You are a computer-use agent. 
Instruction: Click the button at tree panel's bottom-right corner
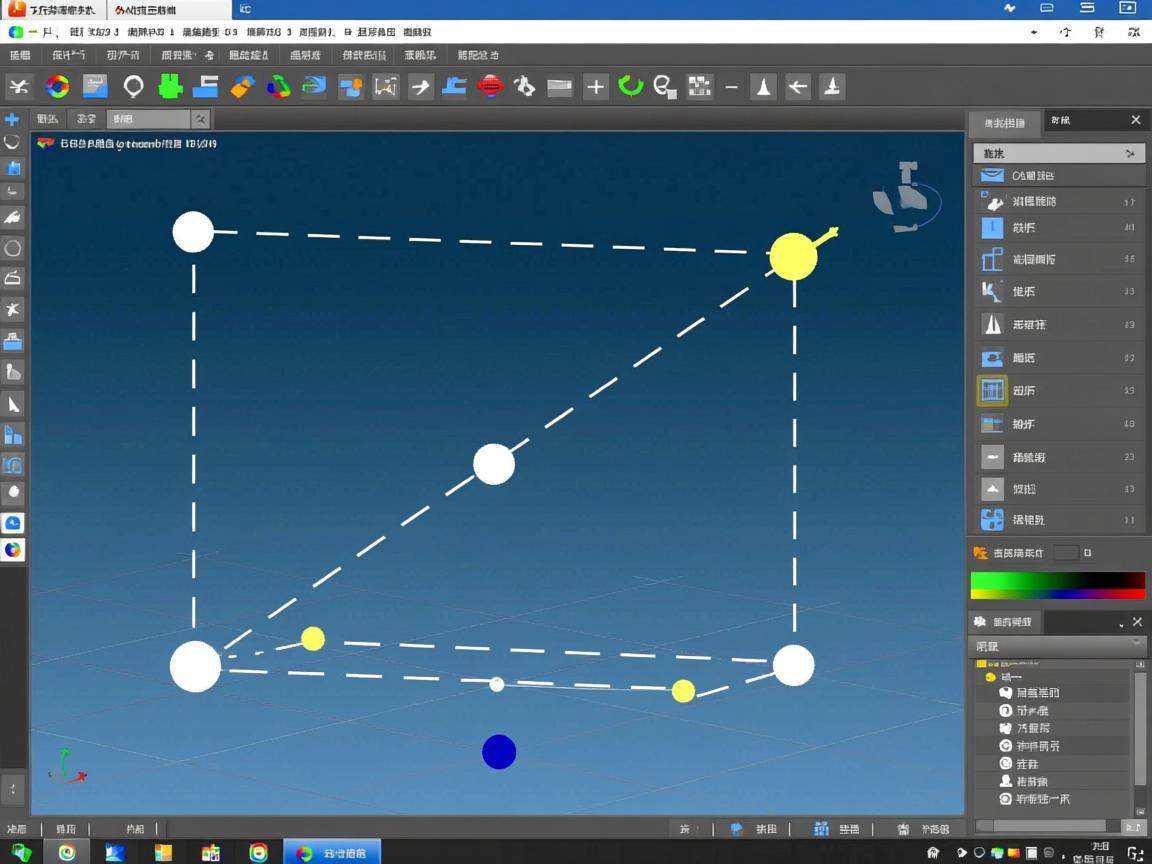tap(1132, 826)
